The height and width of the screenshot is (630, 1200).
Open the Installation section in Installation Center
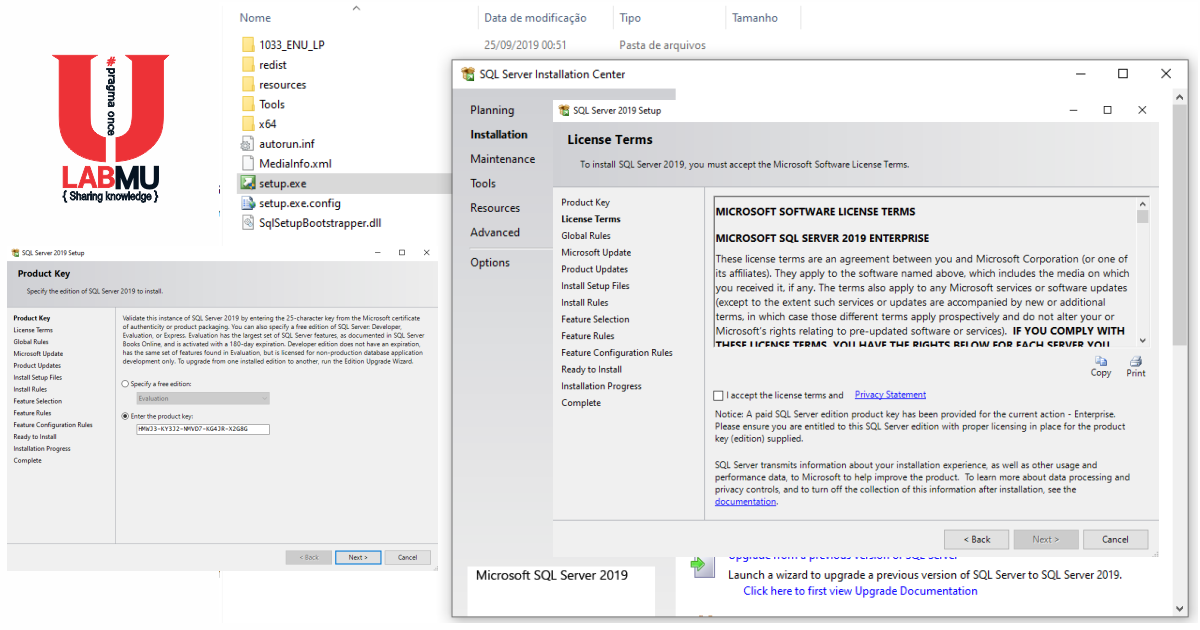point(499,134)
